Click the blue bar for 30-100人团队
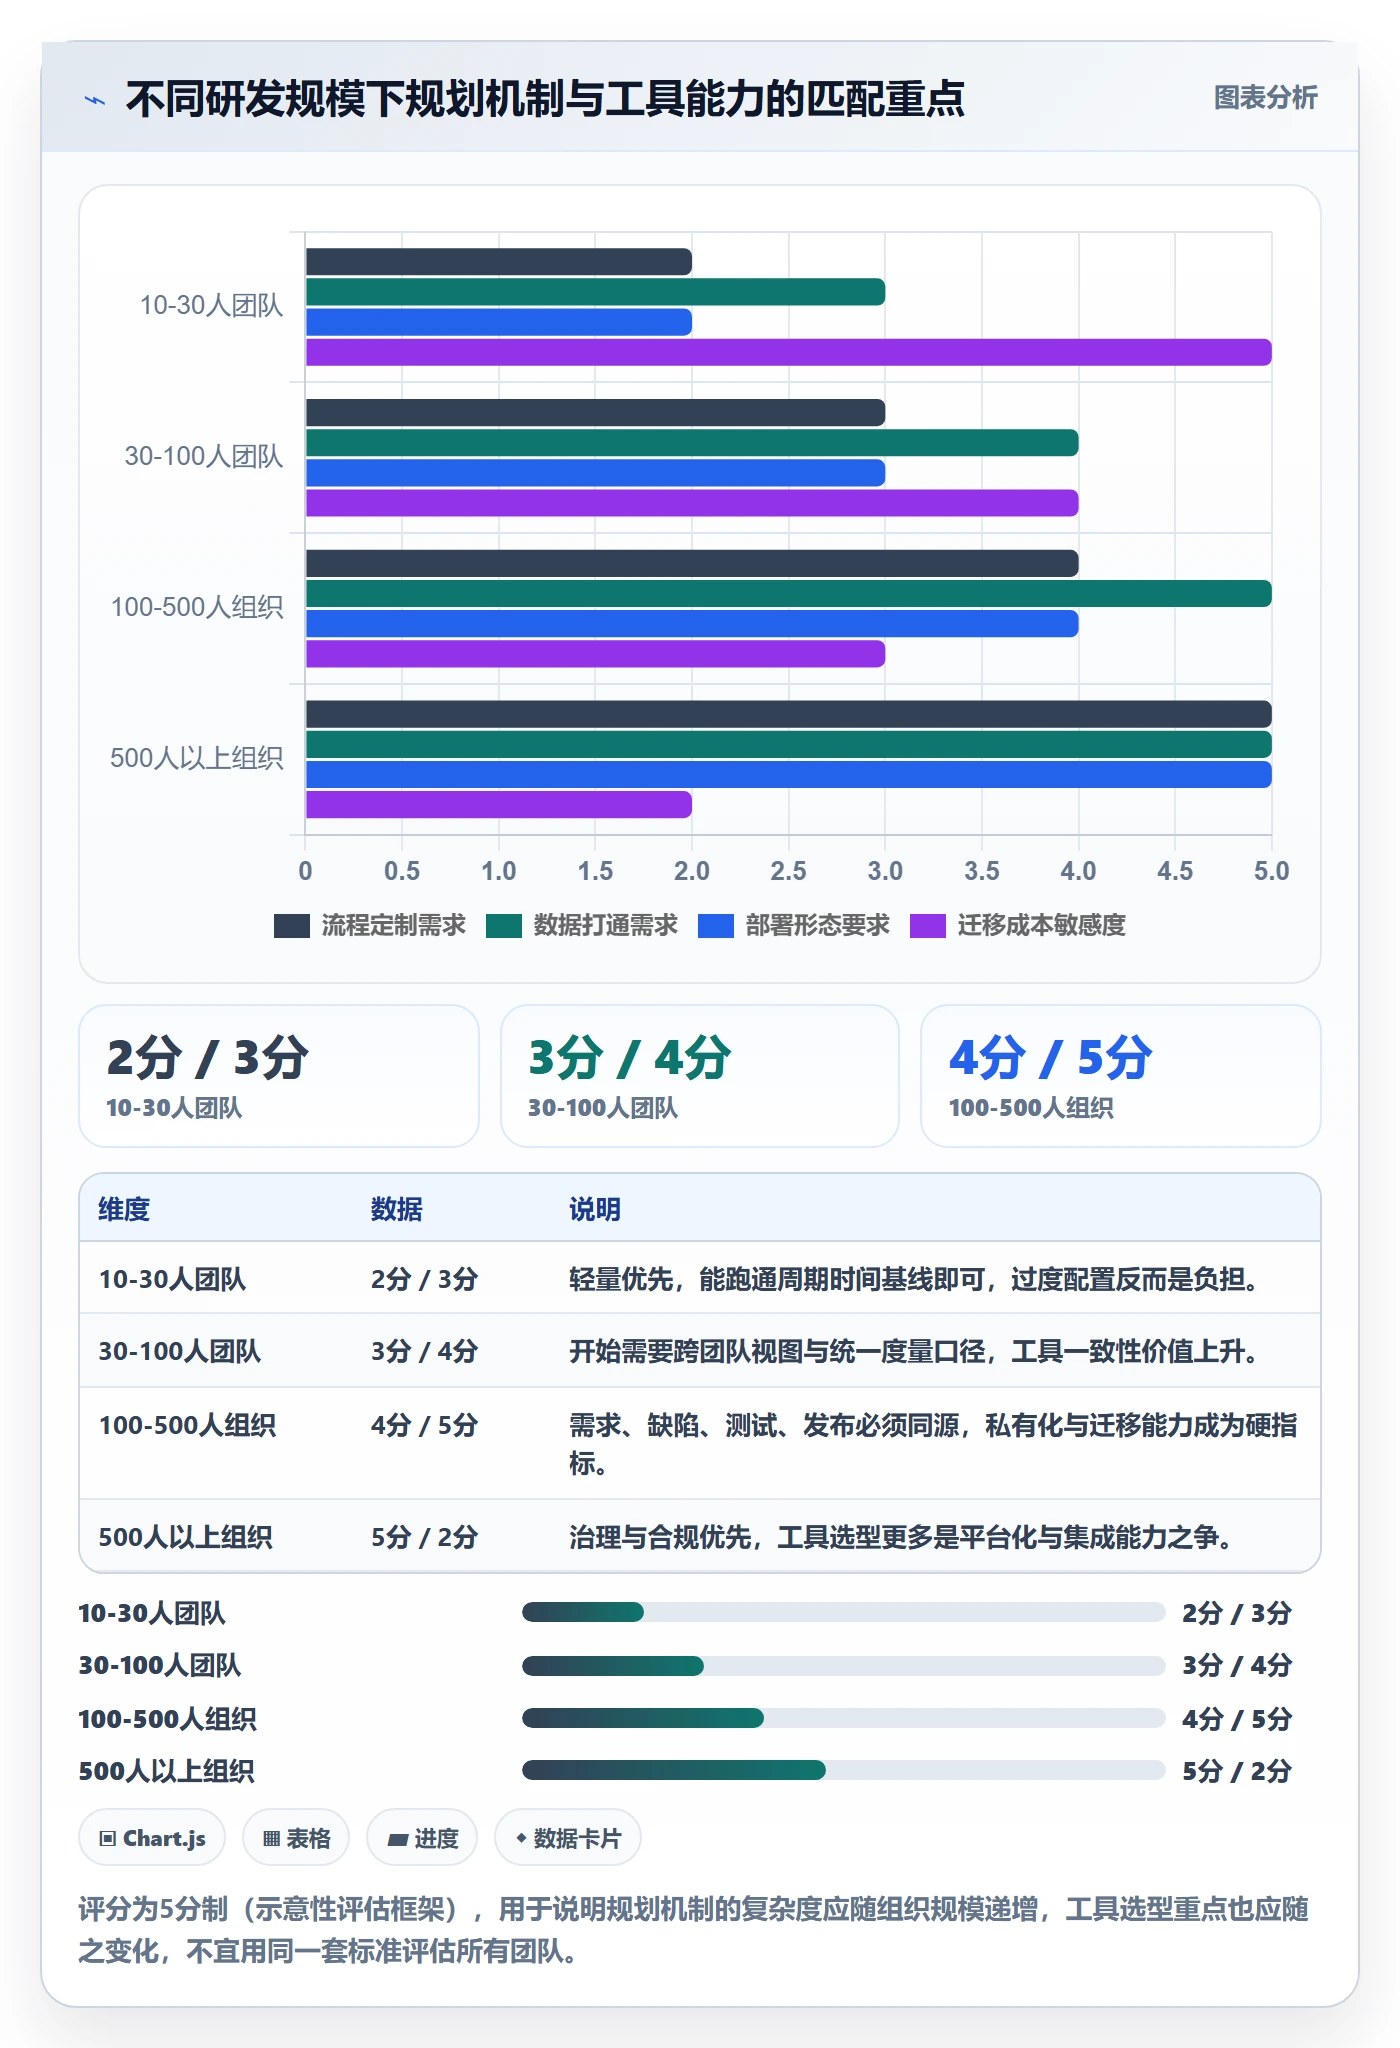This screenshot has width=1400, height=2048. click(x=595, y=473)
